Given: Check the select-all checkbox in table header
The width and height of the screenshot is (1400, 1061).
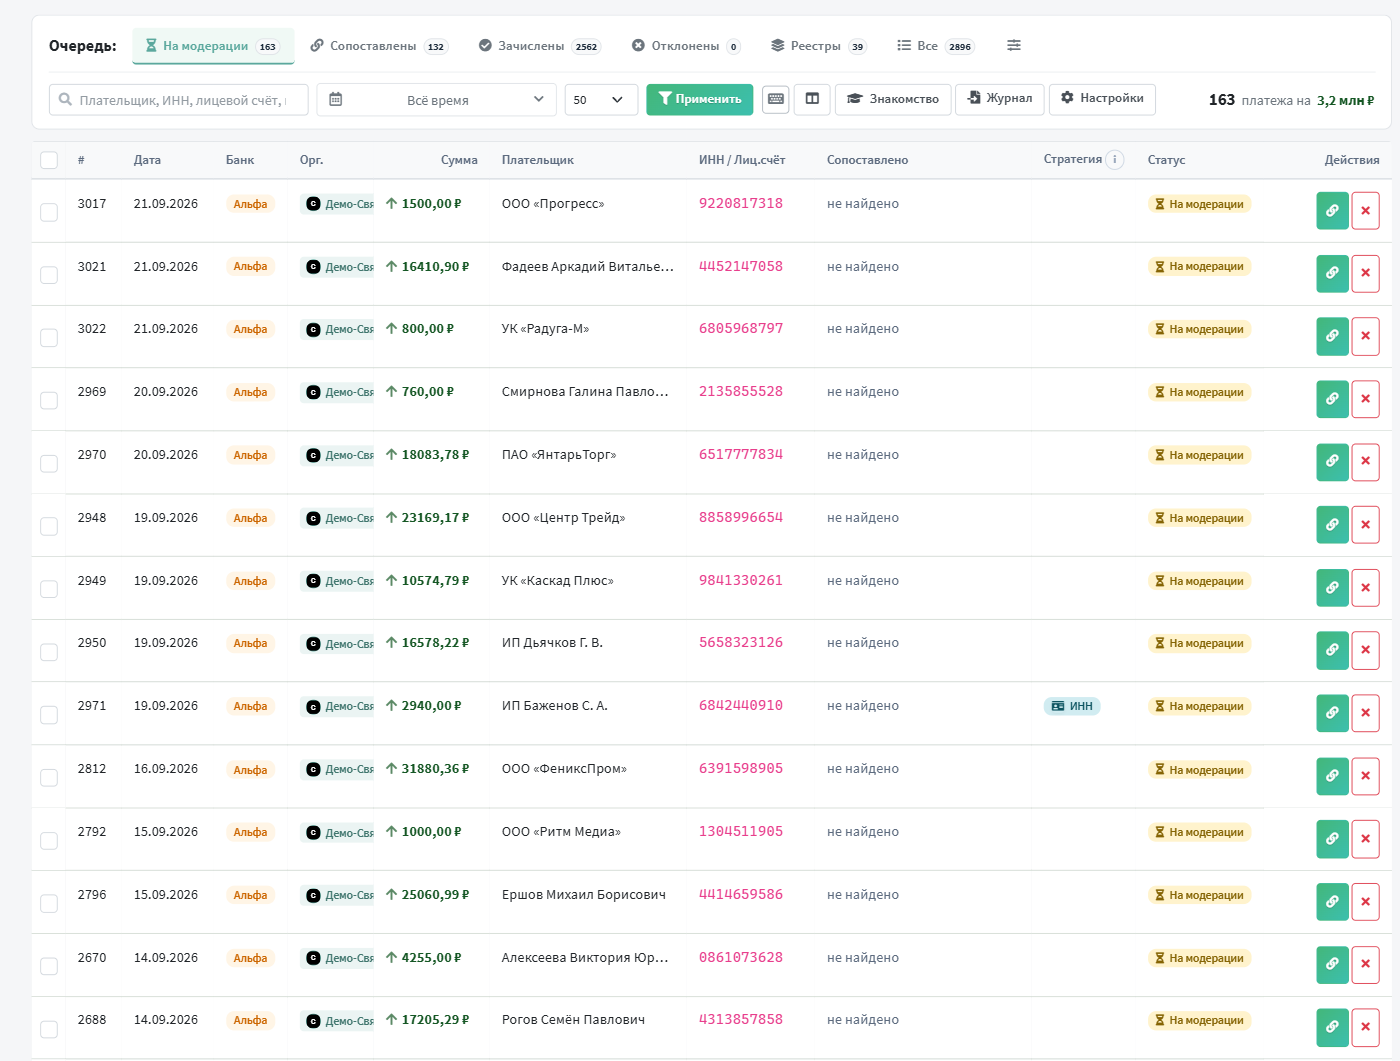Looking at the screenshot, I should pyautogui.click(x=49, y=160).
